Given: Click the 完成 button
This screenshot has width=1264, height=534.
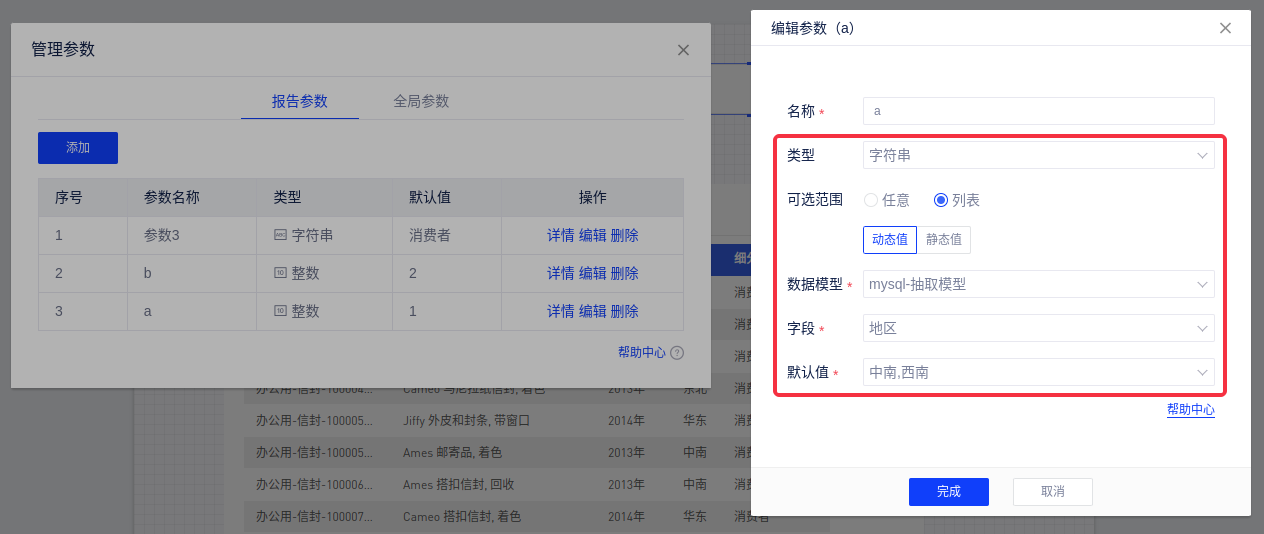Looking at the screenshot, I should (948, 491).
